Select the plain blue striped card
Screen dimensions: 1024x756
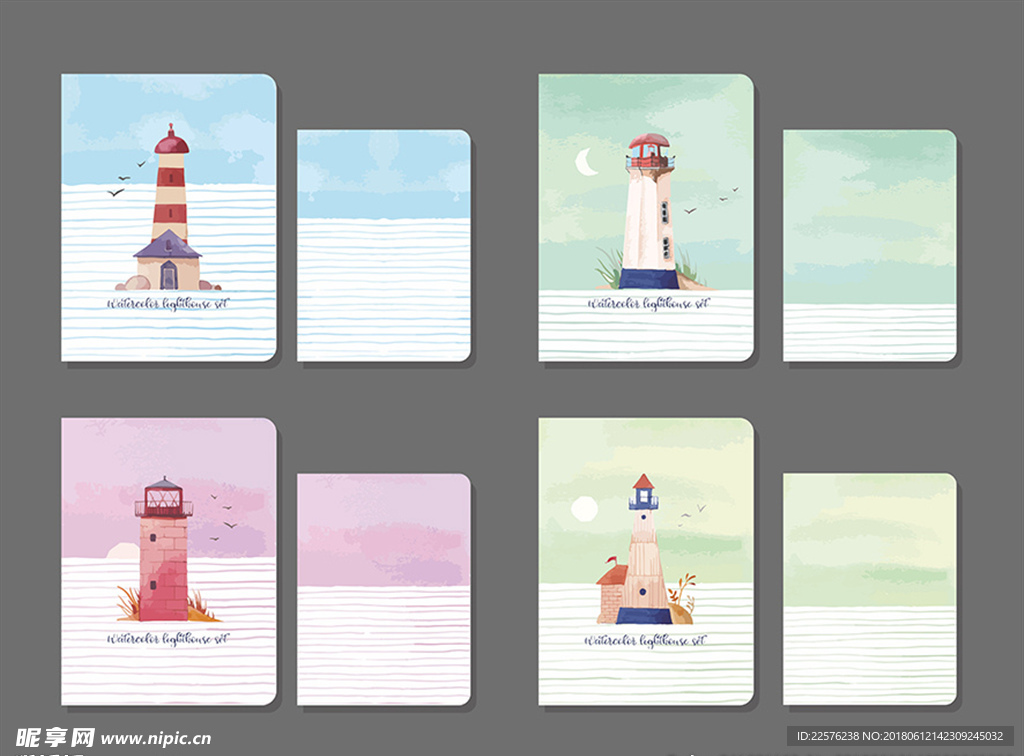click(384, 245)
